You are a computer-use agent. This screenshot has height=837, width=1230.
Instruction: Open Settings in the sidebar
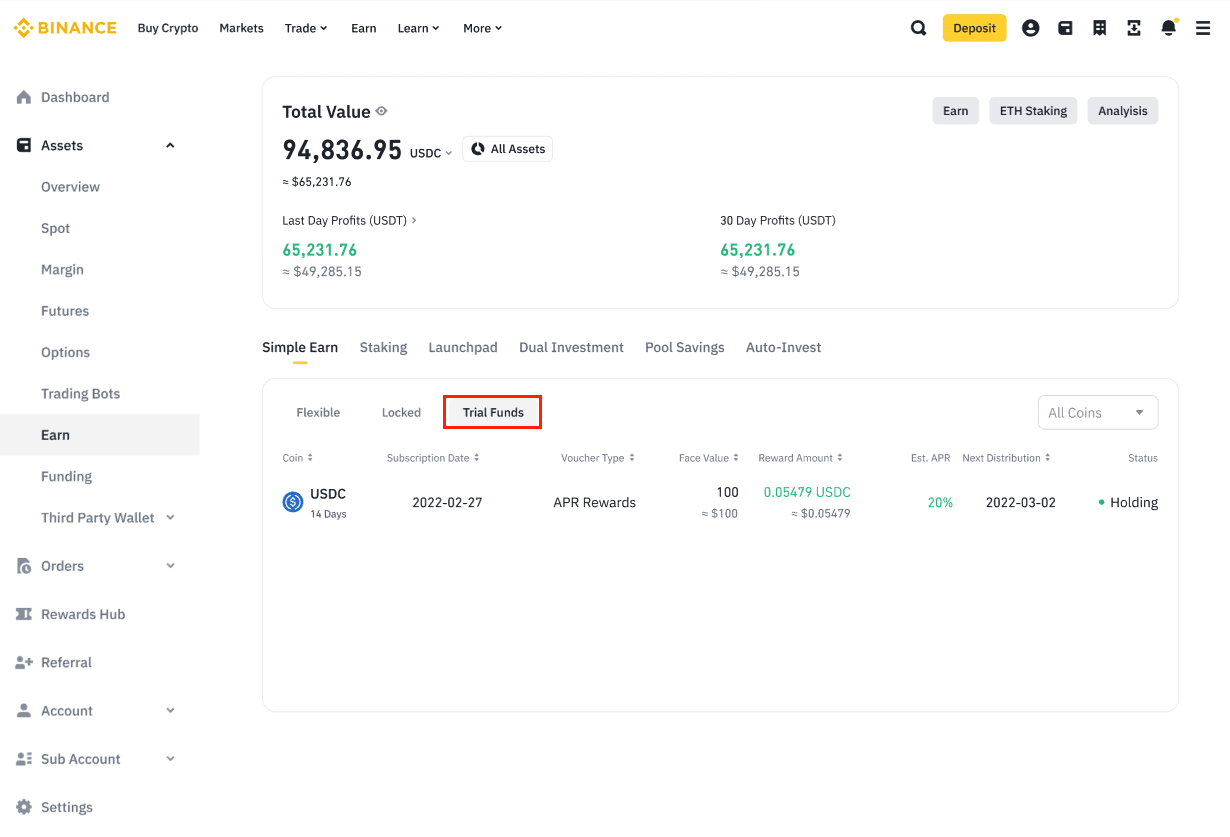click(x=66, y=807)
